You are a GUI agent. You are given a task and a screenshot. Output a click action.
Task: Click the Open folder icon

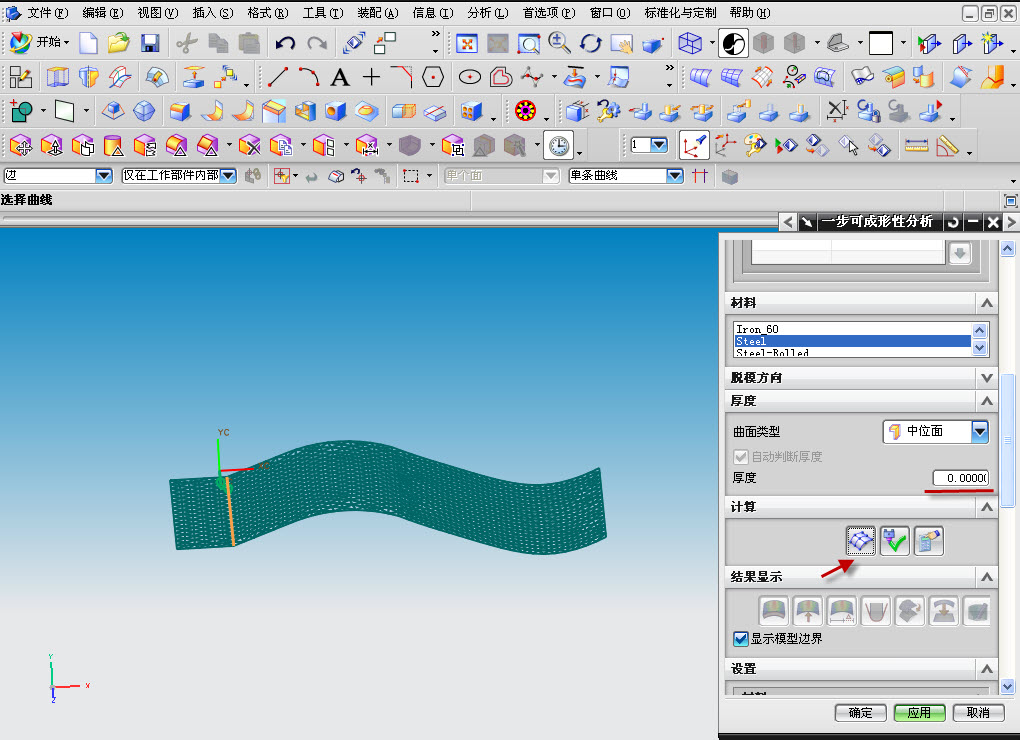(118, 44)
